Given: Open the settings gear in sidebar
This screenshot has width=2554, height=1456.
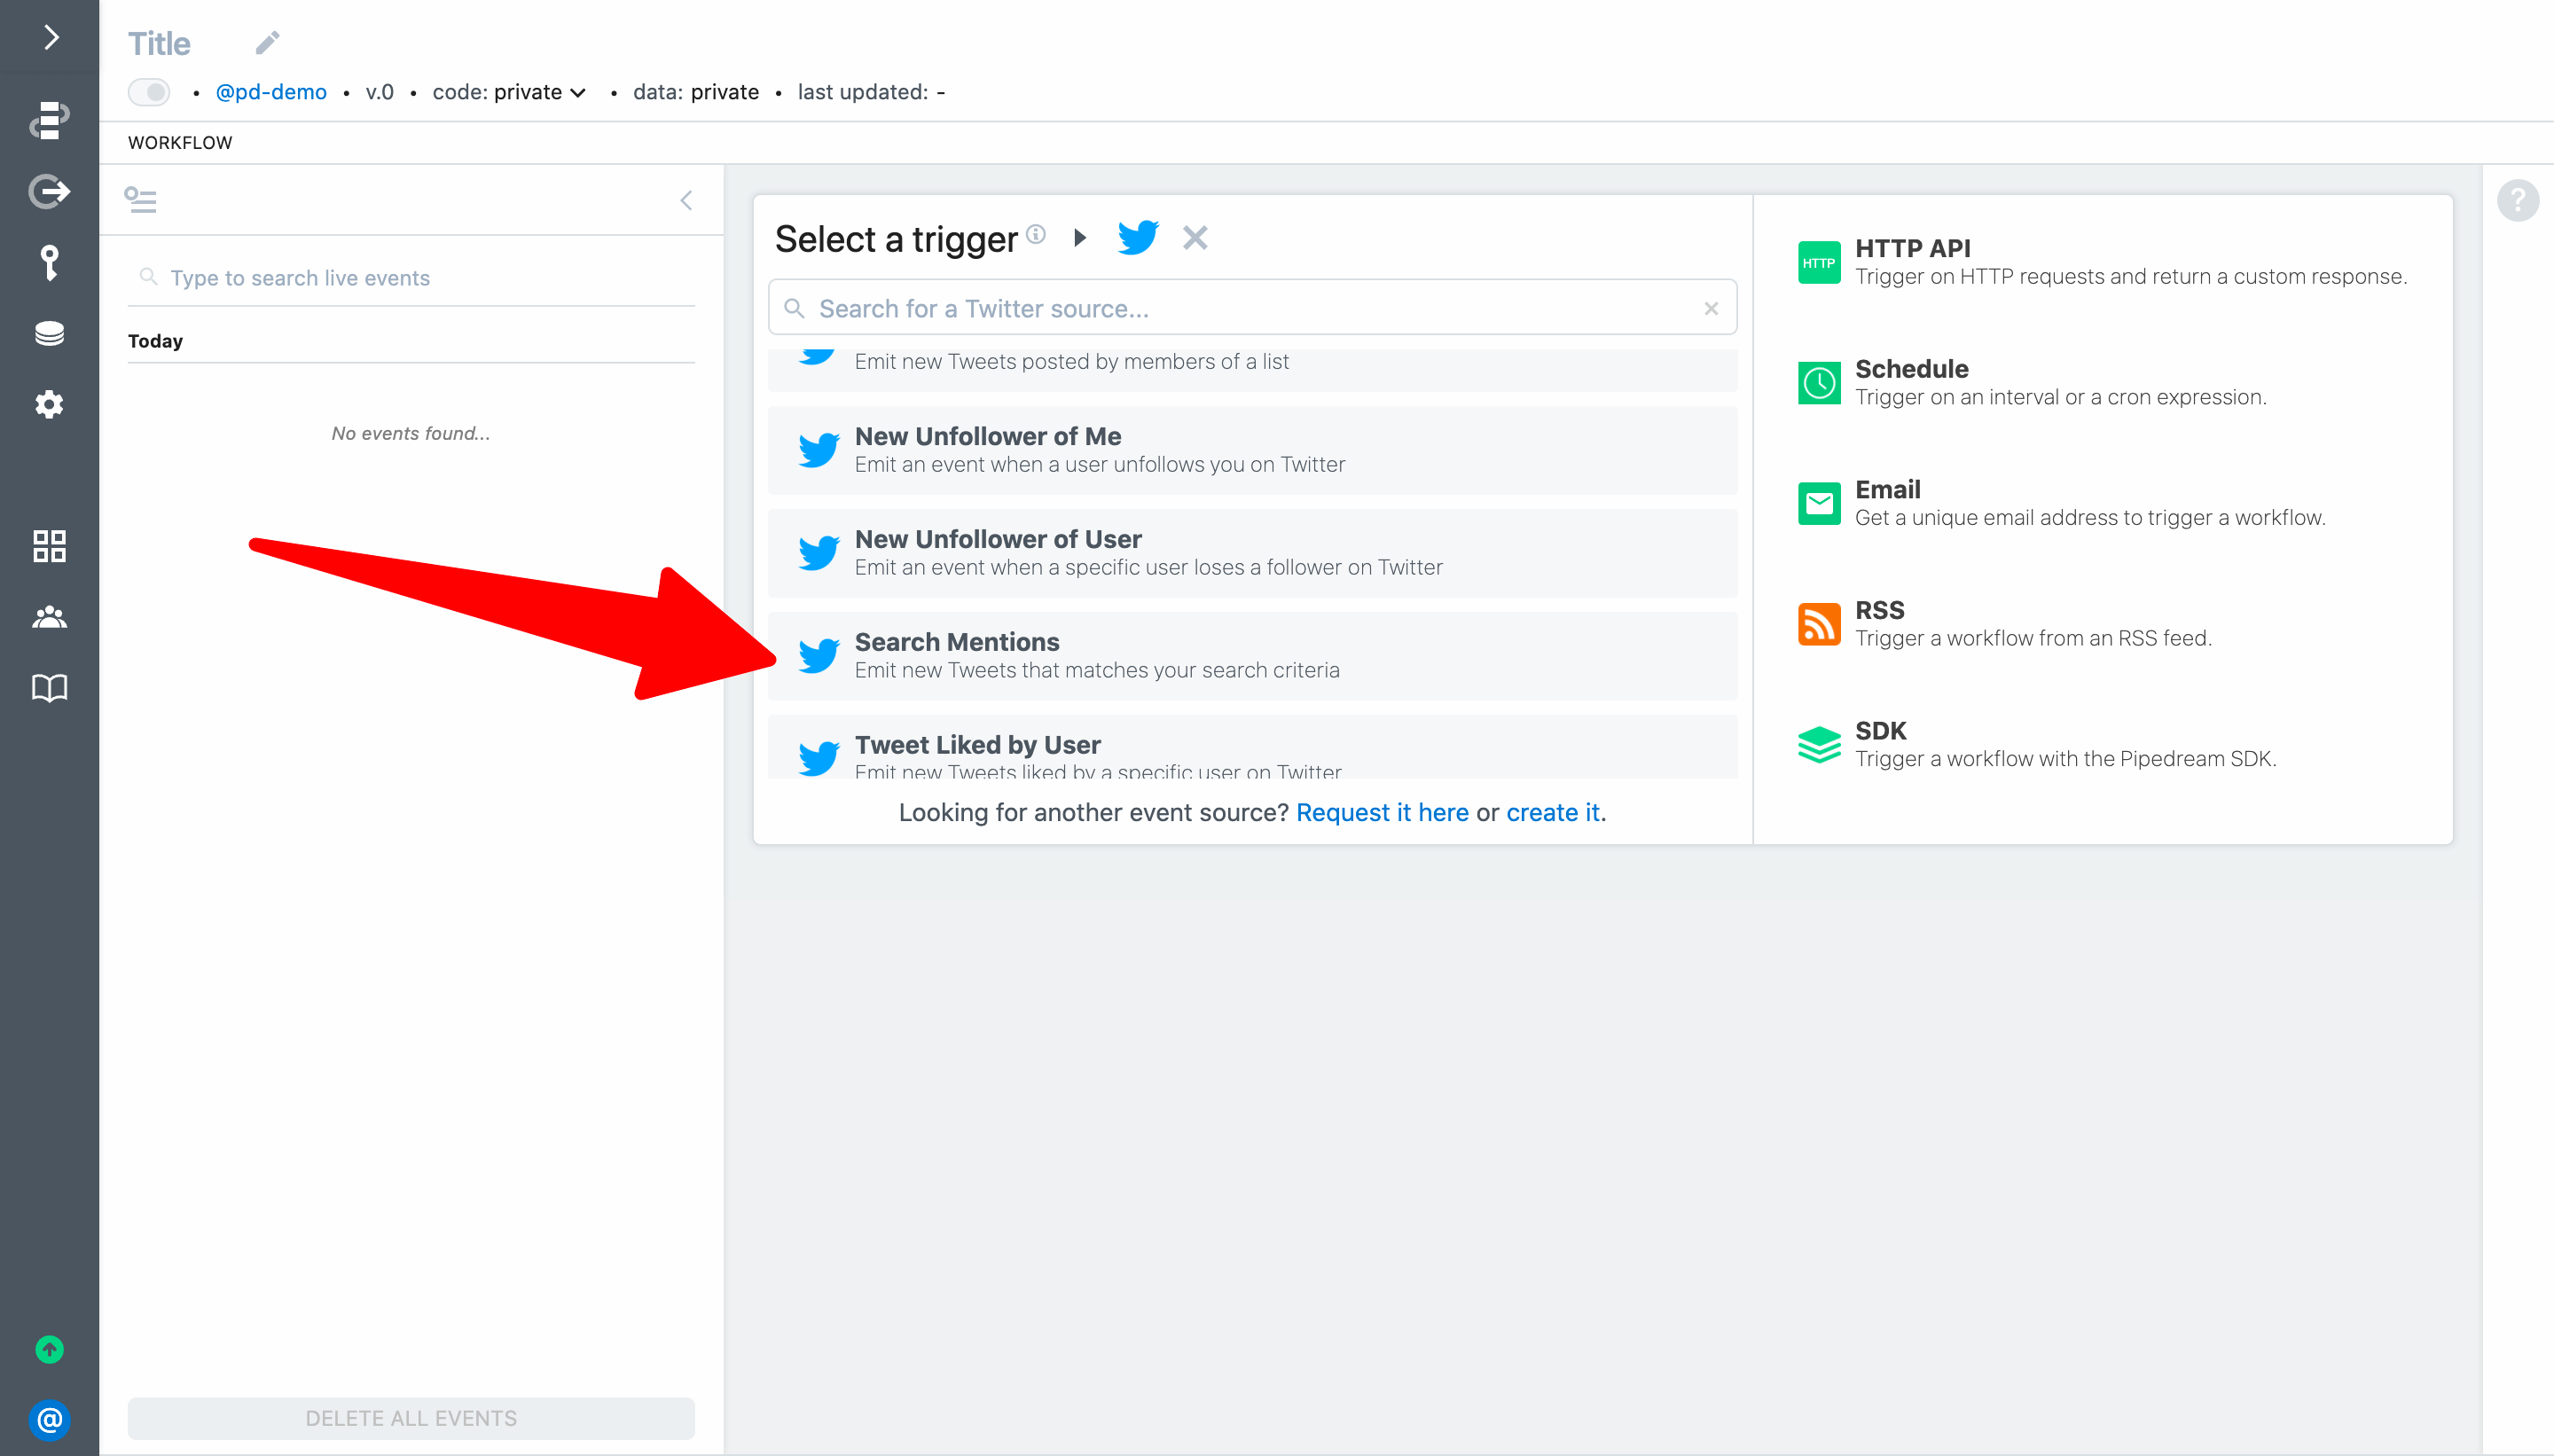Looking at the screenshot, I should pos(49,404).
